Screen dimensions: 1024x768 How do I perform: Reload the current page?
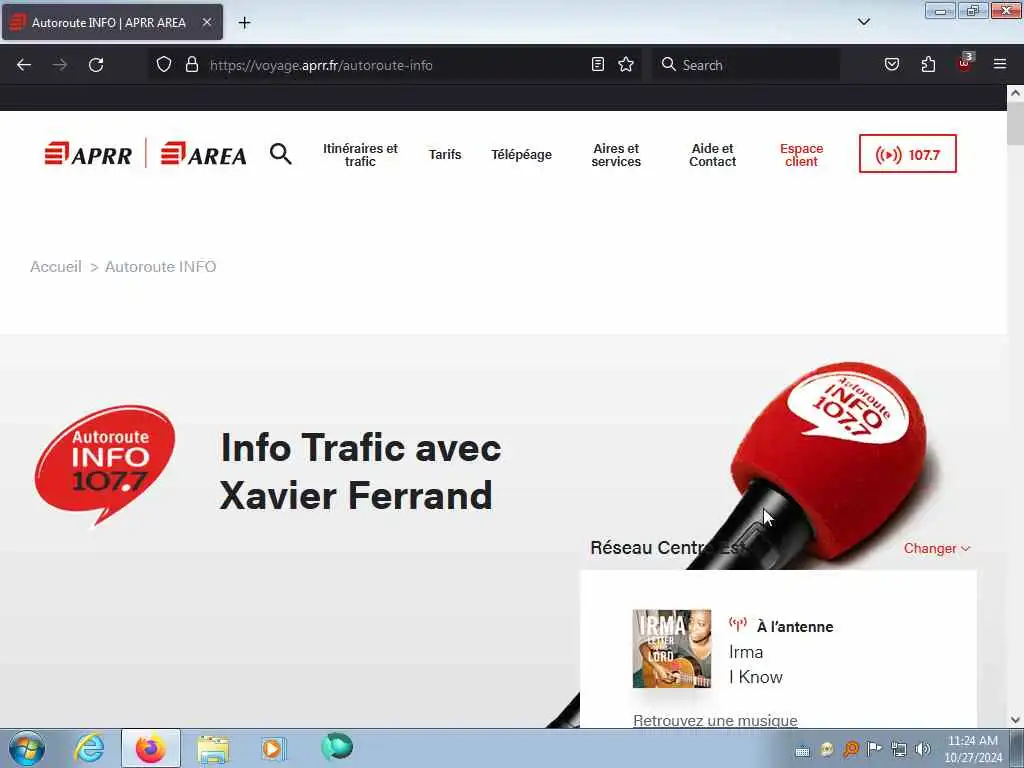(96, 65)
